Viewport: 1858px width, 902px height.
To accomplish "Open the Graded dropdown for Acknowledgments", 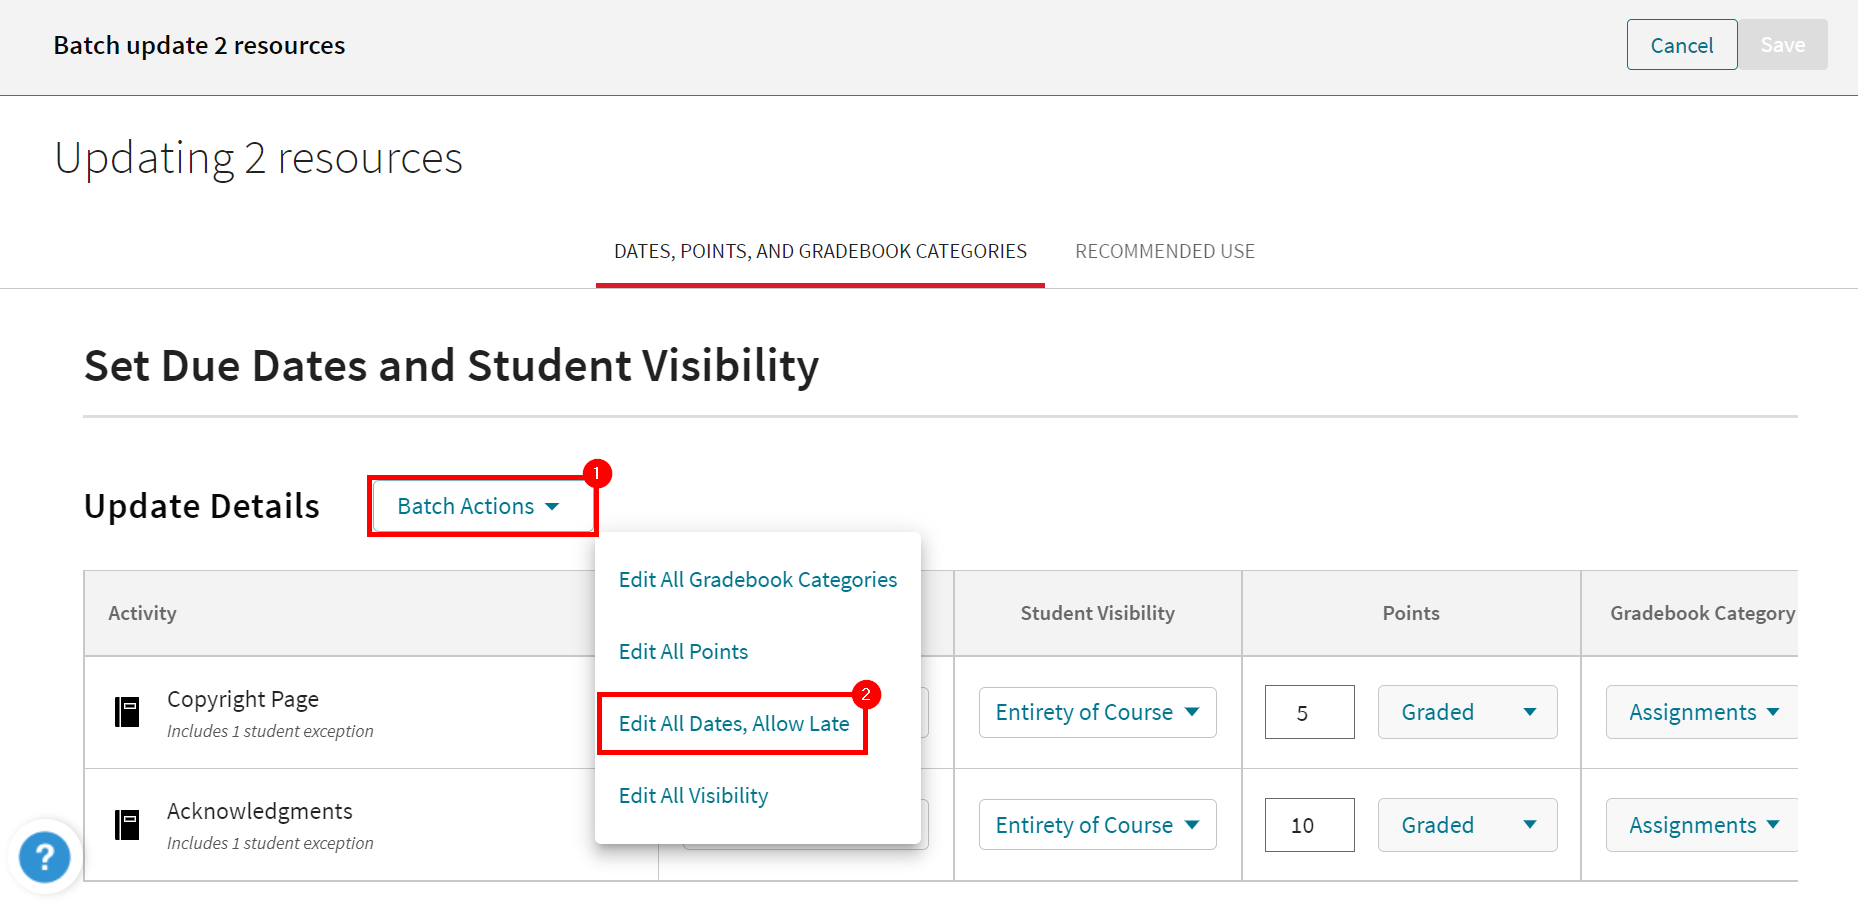I will tap(1466, 824).
